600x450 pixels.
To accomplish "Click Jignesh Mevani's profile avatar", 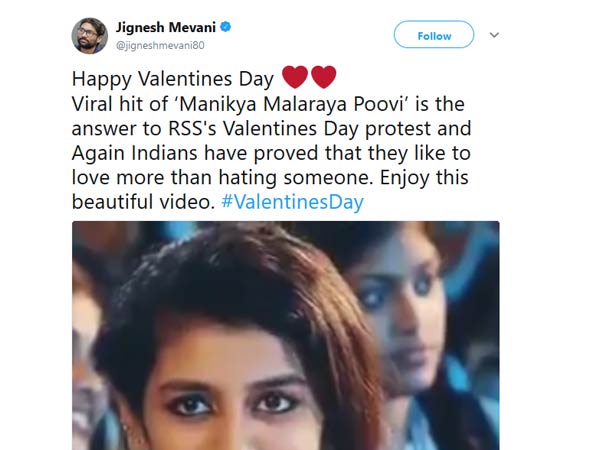I will (90, 36).
